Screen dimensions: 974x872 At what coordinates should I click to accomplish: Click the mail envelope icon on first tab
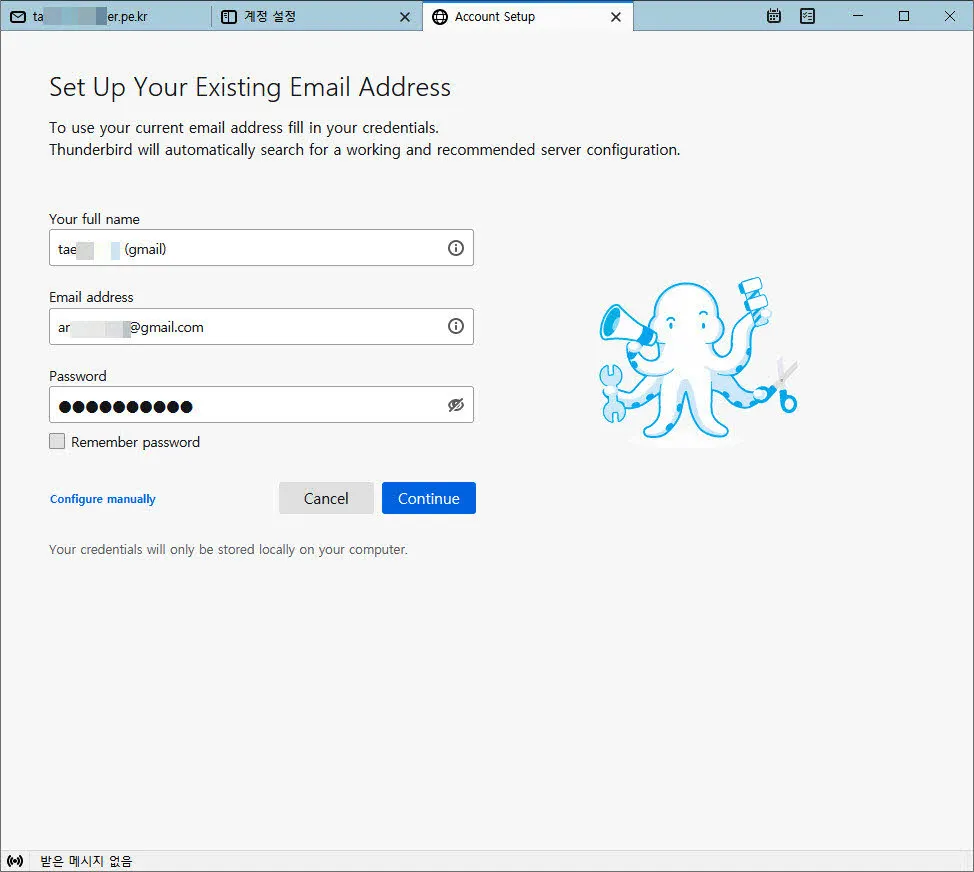(x=19, y=17)
